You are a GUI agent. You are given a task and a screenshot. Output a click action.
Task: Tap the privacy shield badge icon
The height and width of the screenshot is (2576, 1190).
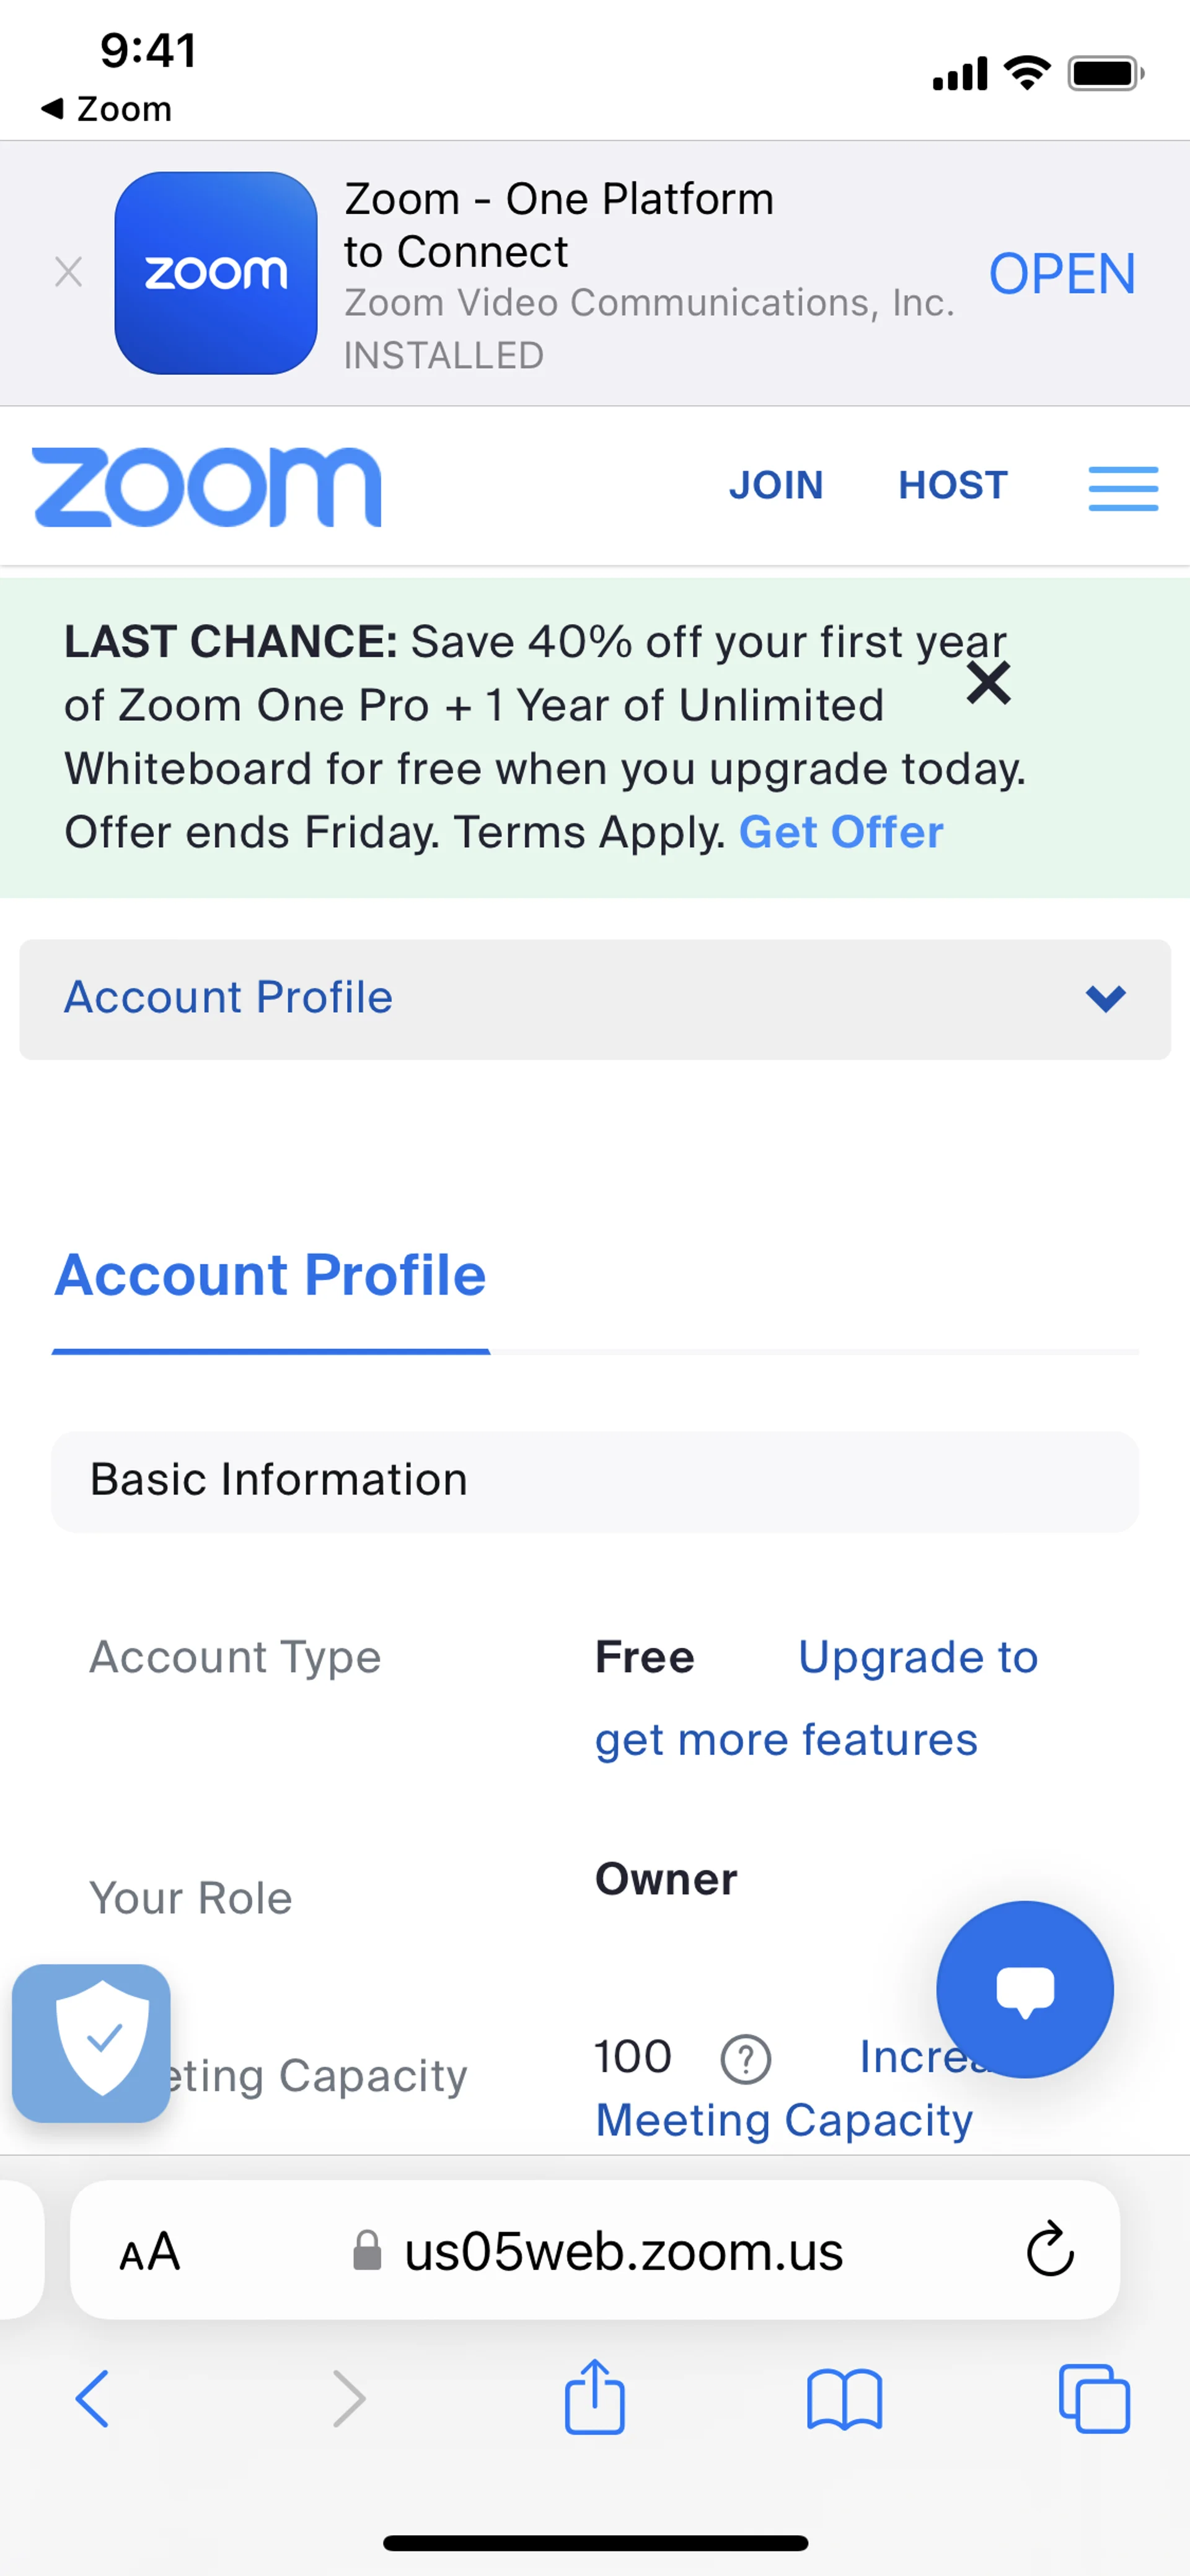click(91, 2043)
